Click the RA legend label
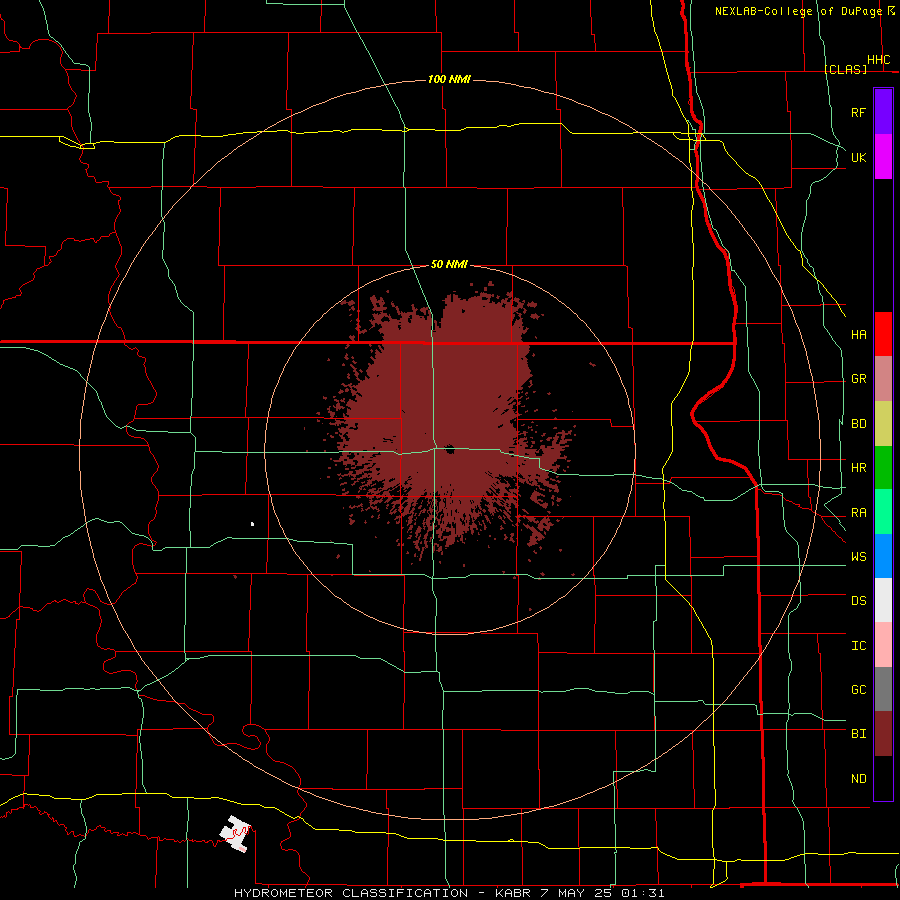900x900 pixels. coord(858,513)
